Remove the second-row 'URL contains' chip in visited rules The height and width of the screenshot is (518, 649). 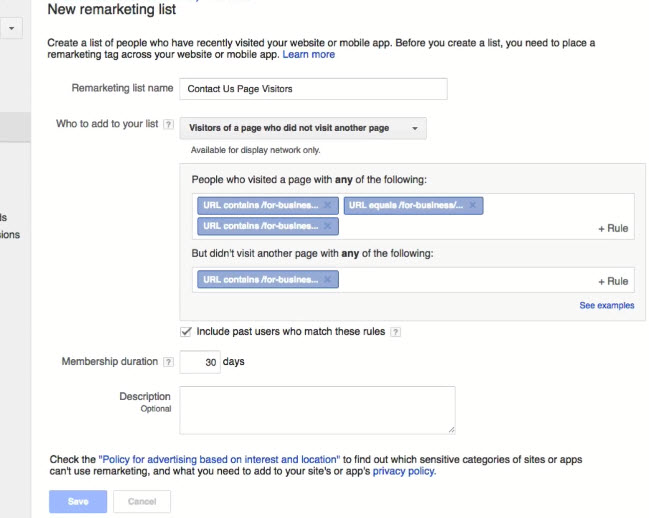tap(327, 226)
